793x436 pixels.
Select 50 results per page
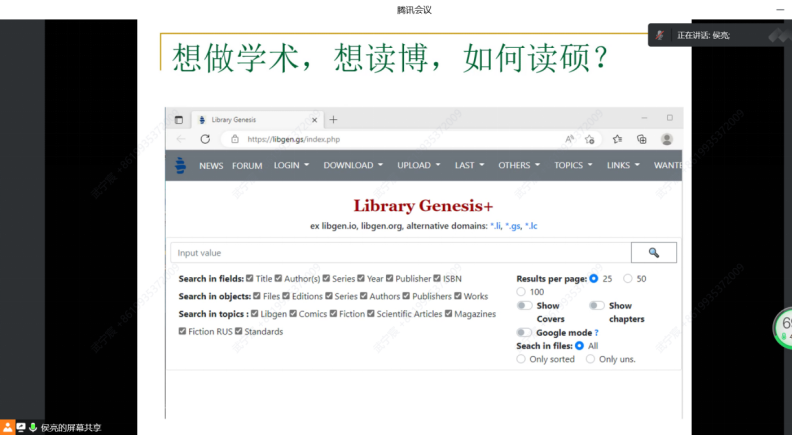pos(628,279)
